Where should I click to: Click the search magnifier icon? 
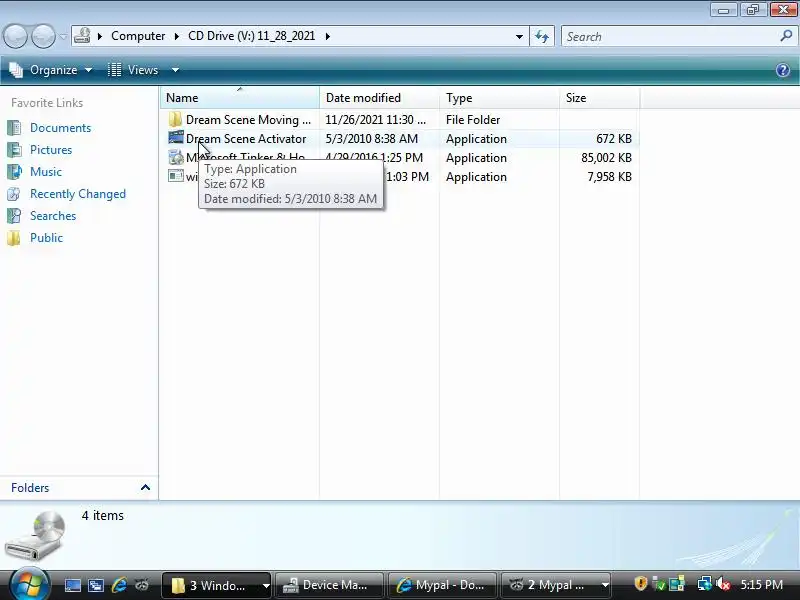786,36
